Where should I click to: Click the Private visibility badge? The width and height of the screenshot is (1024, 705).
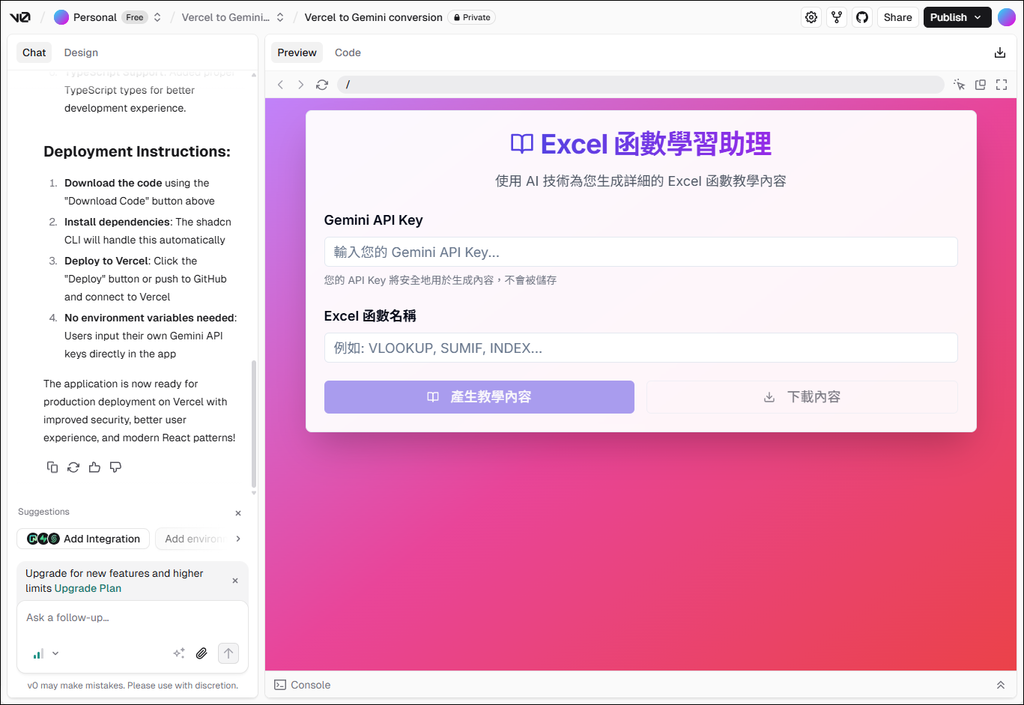472,18
